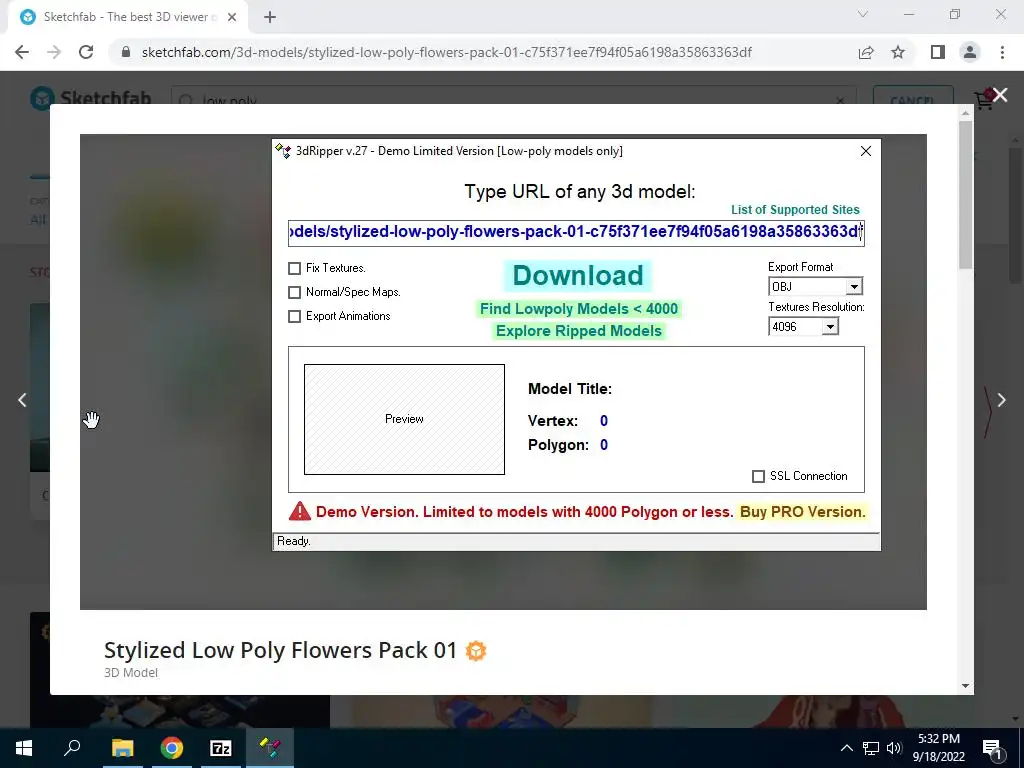Go to next model with right arrow
Viewport: 1024px width, 768px height.
click(x=1001, y=400)
